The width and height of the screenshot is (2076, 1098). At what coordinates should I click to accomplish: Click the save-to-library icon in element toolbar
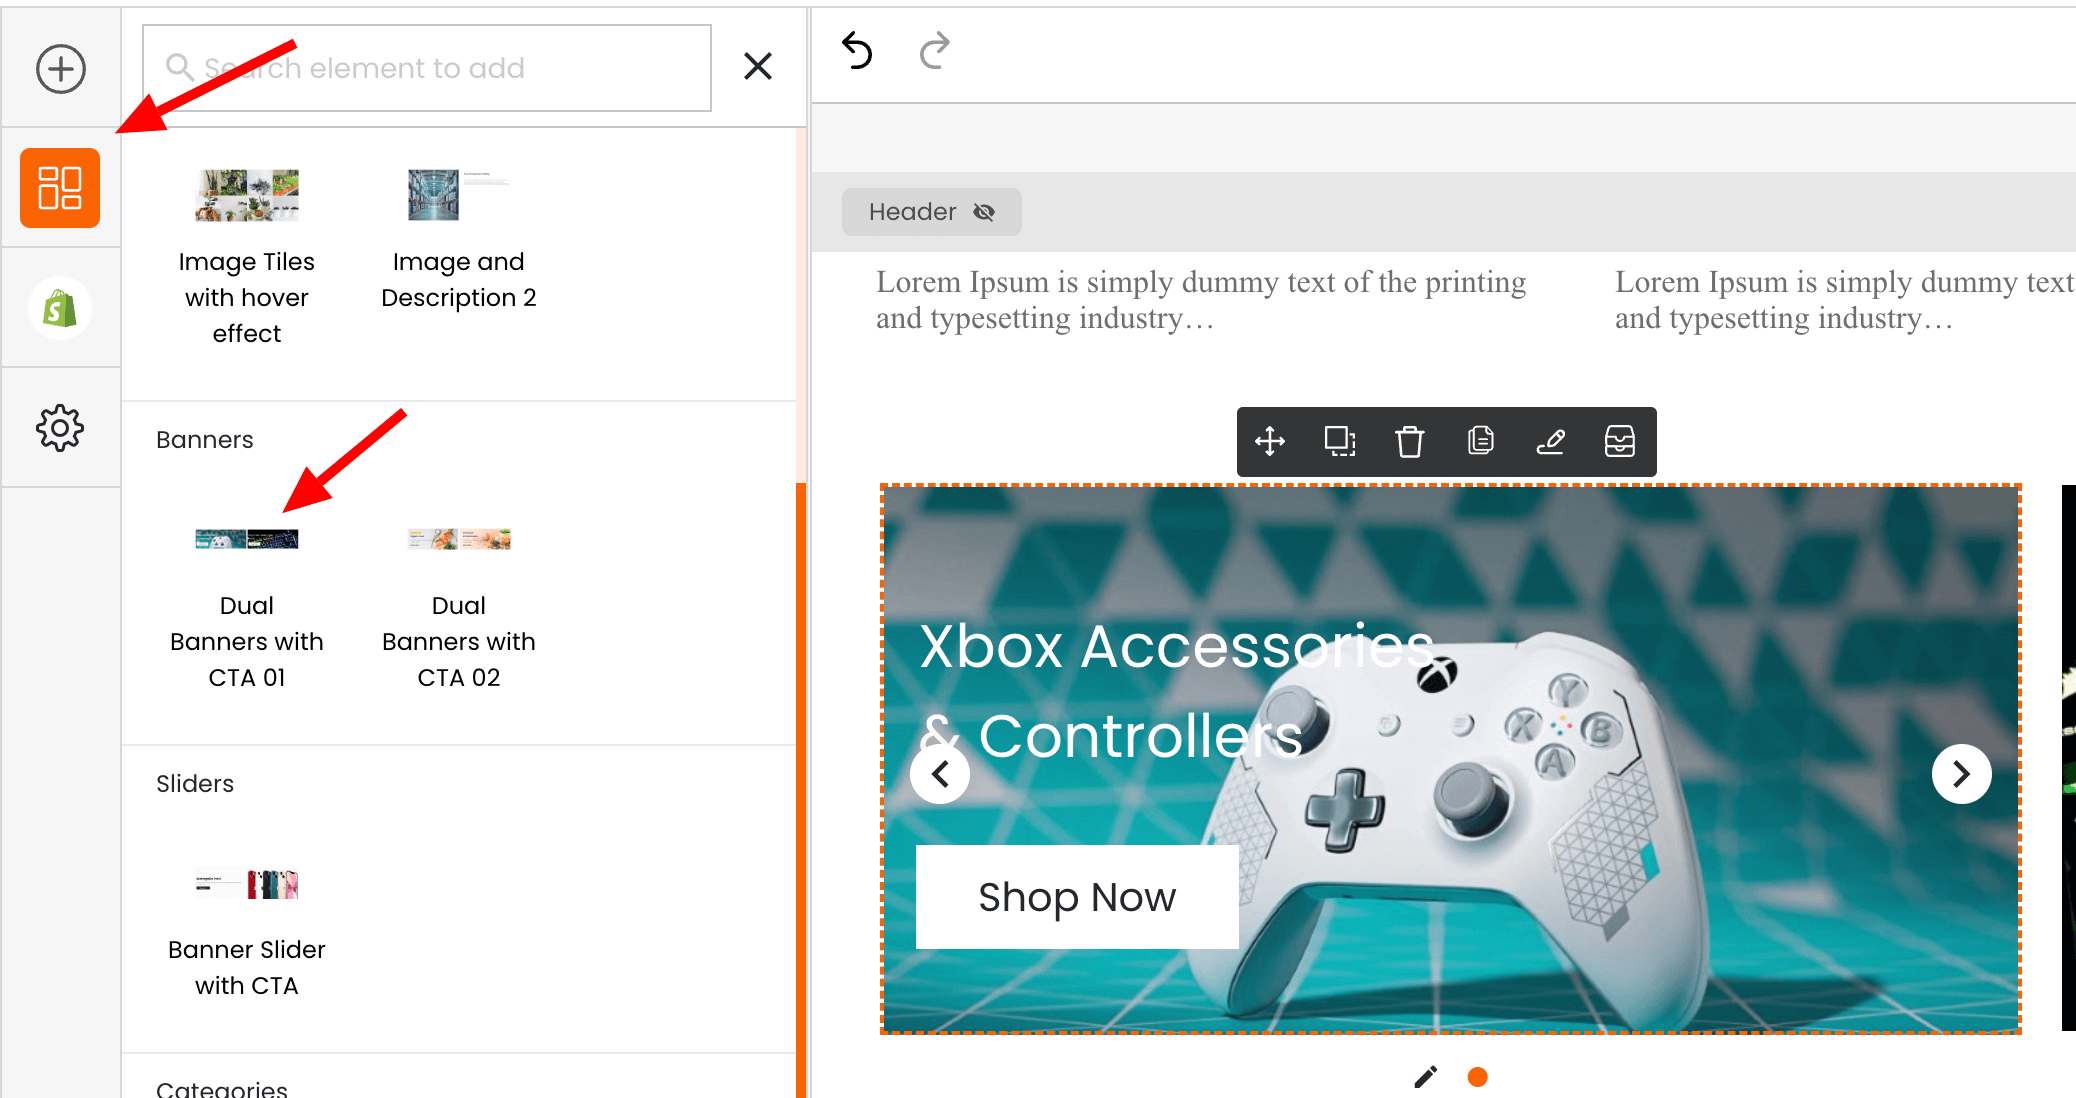pyautogui.click(x=1620, y=441)
